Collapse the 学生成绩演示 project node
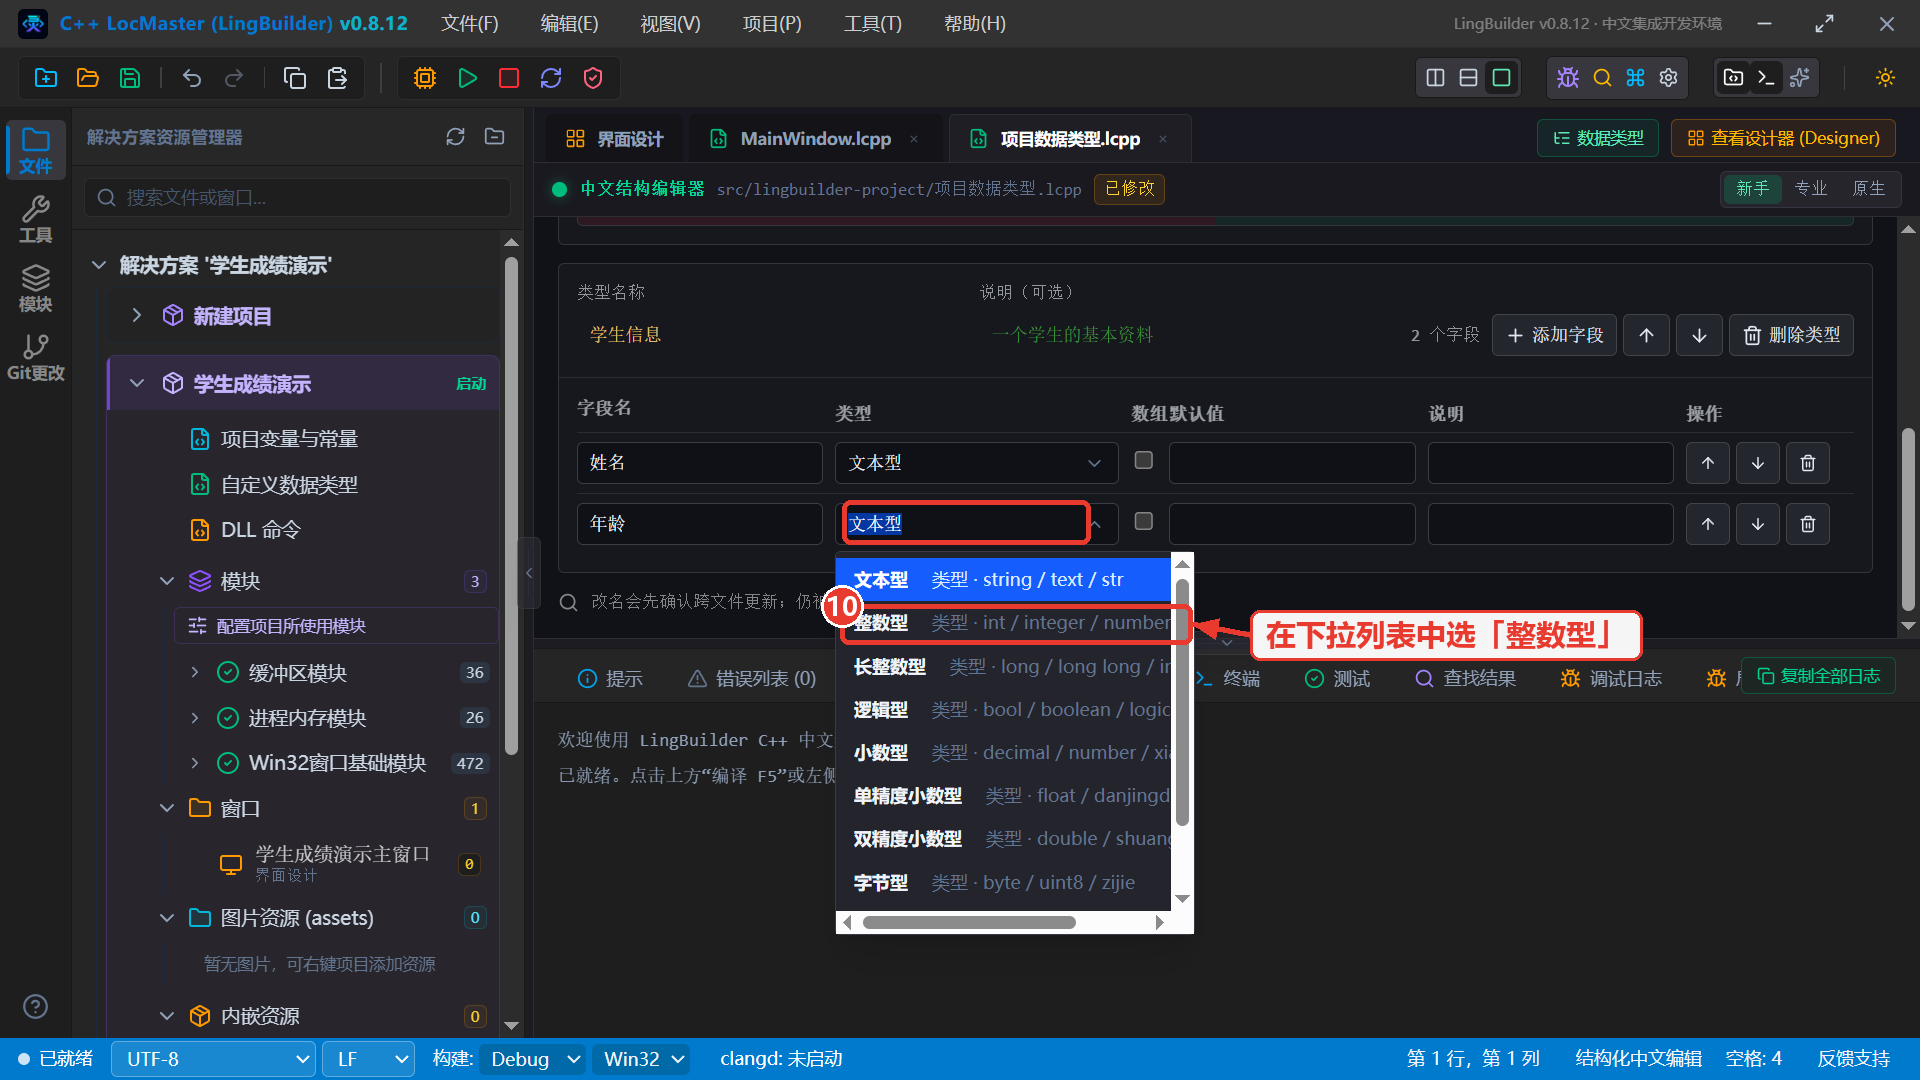The width and height of the screenshot is (1920, 1080). tap(137, 384)
